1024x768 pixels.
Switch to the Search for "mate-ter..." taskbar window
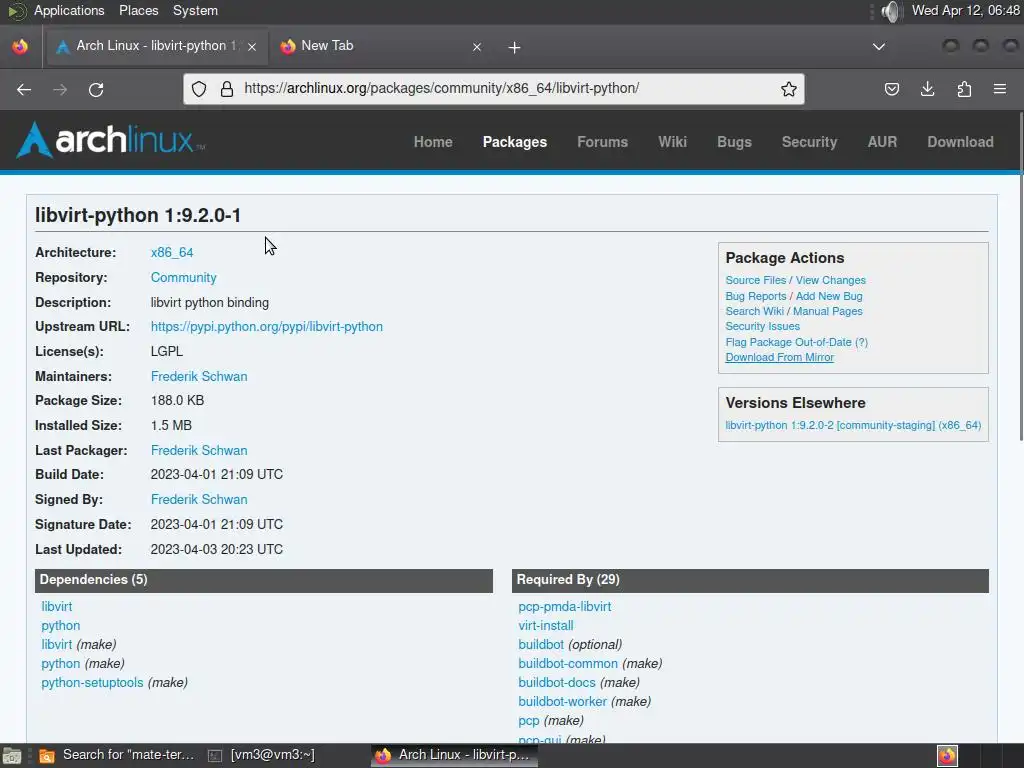116,755
